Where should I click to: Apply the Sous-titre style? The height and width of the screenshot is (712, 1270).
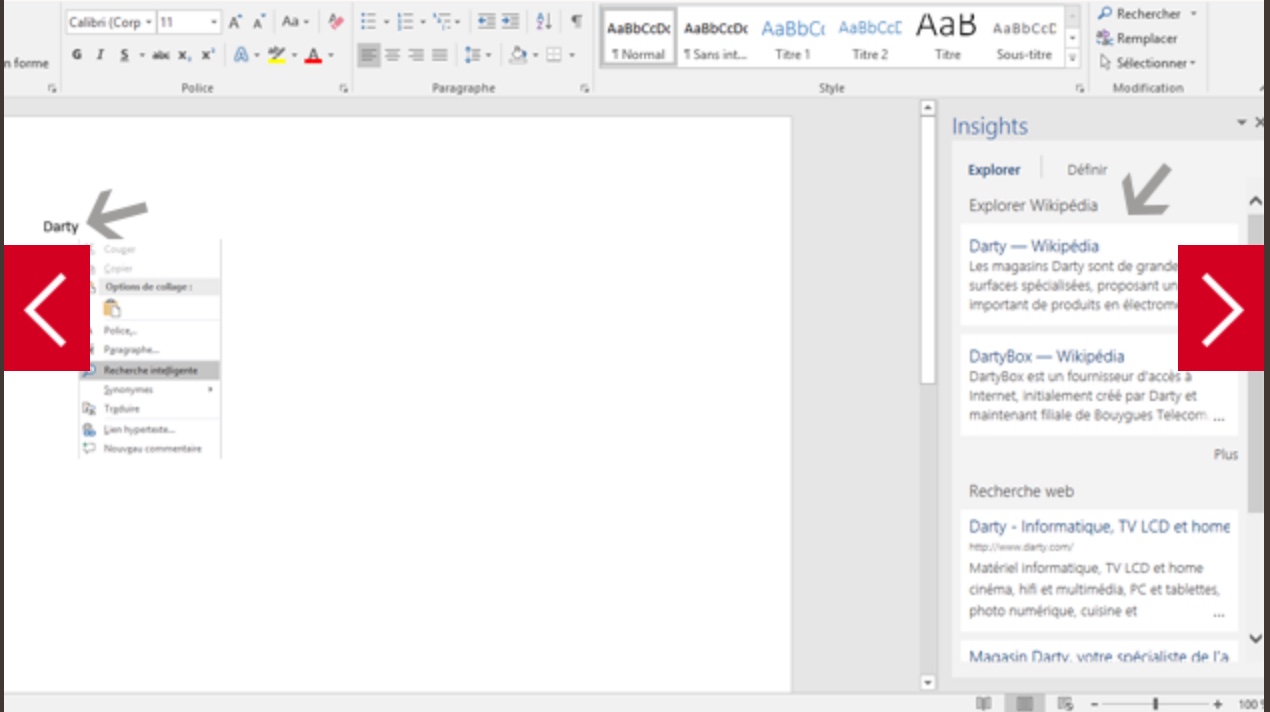point(1025,38)
